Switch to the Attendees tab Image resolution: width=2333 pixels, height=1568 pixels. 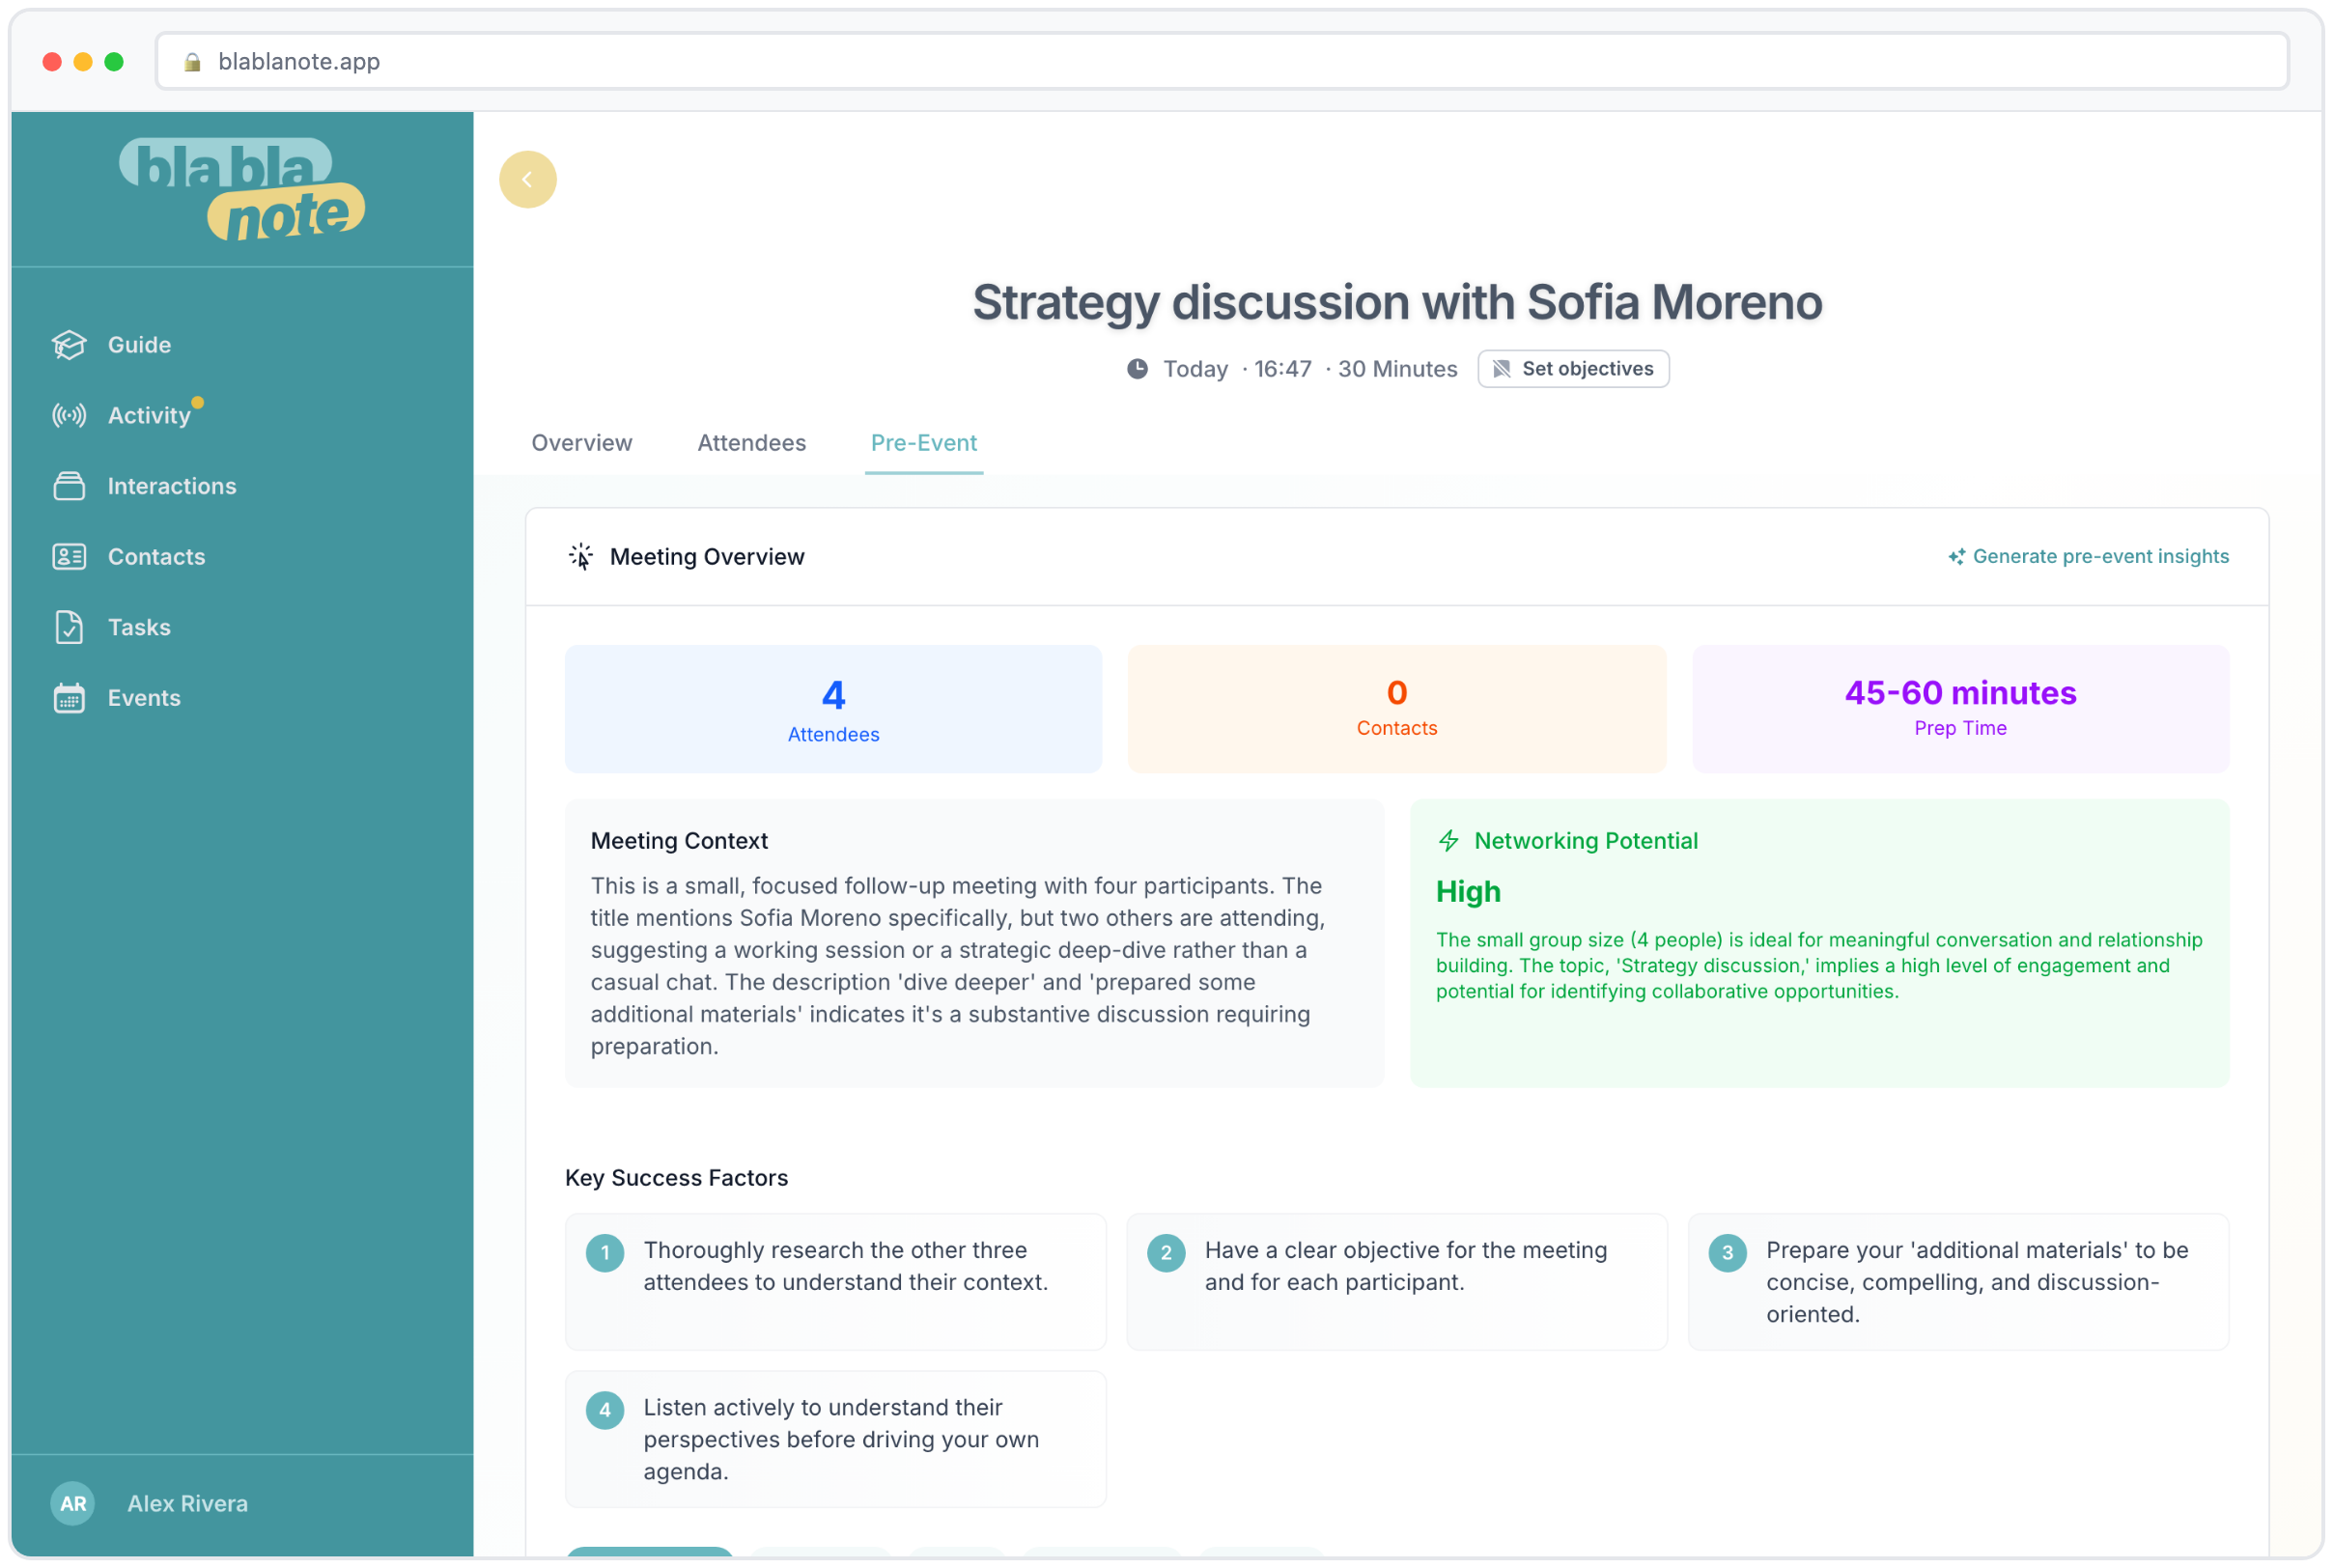pos(751,443)
